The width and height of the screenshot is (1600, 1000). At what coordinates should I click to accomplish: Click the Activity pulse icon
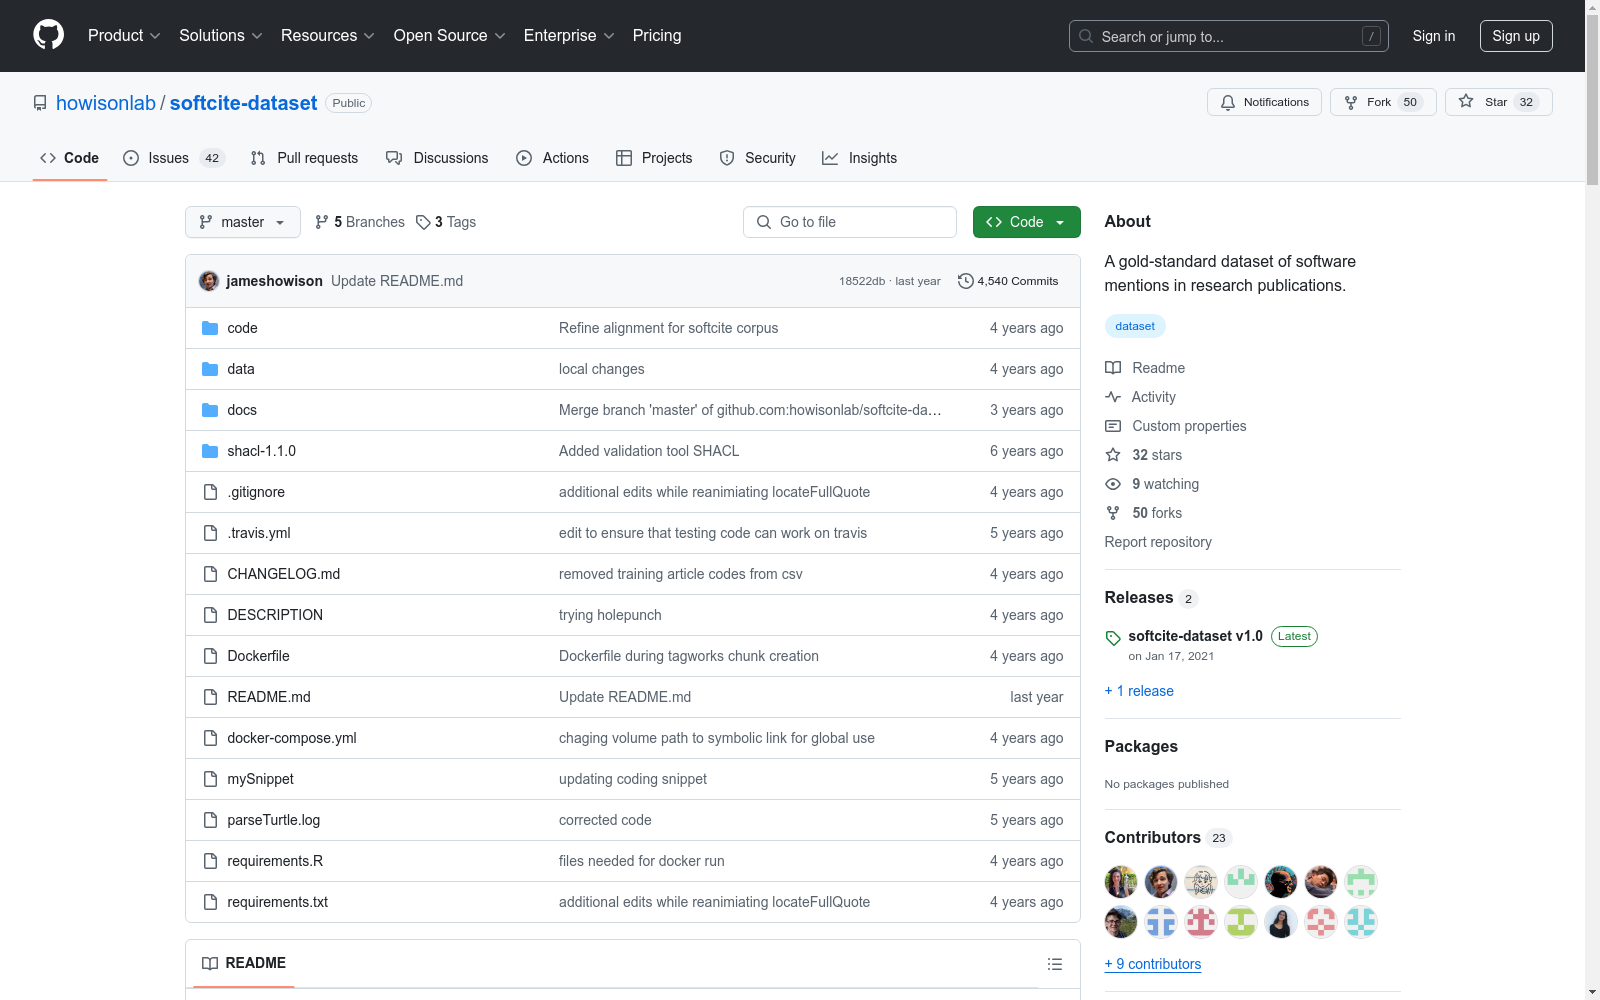click(1113, 397)
